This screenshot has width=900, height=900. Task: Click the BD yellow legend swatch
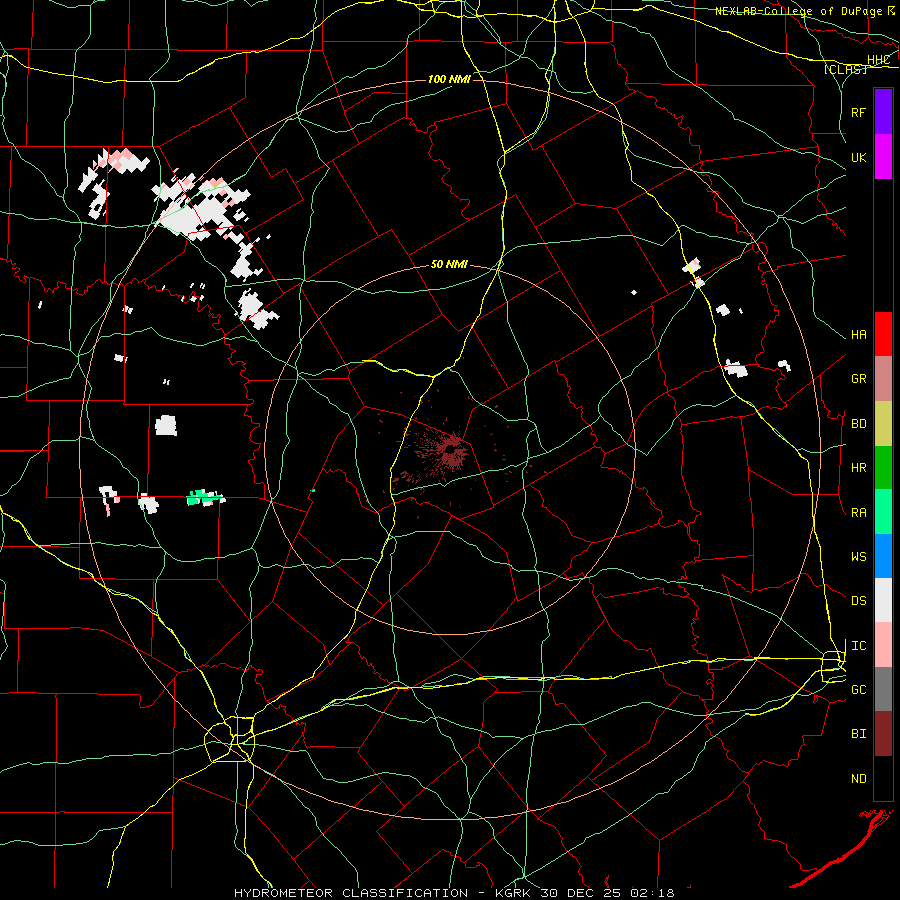click(883, 423)
